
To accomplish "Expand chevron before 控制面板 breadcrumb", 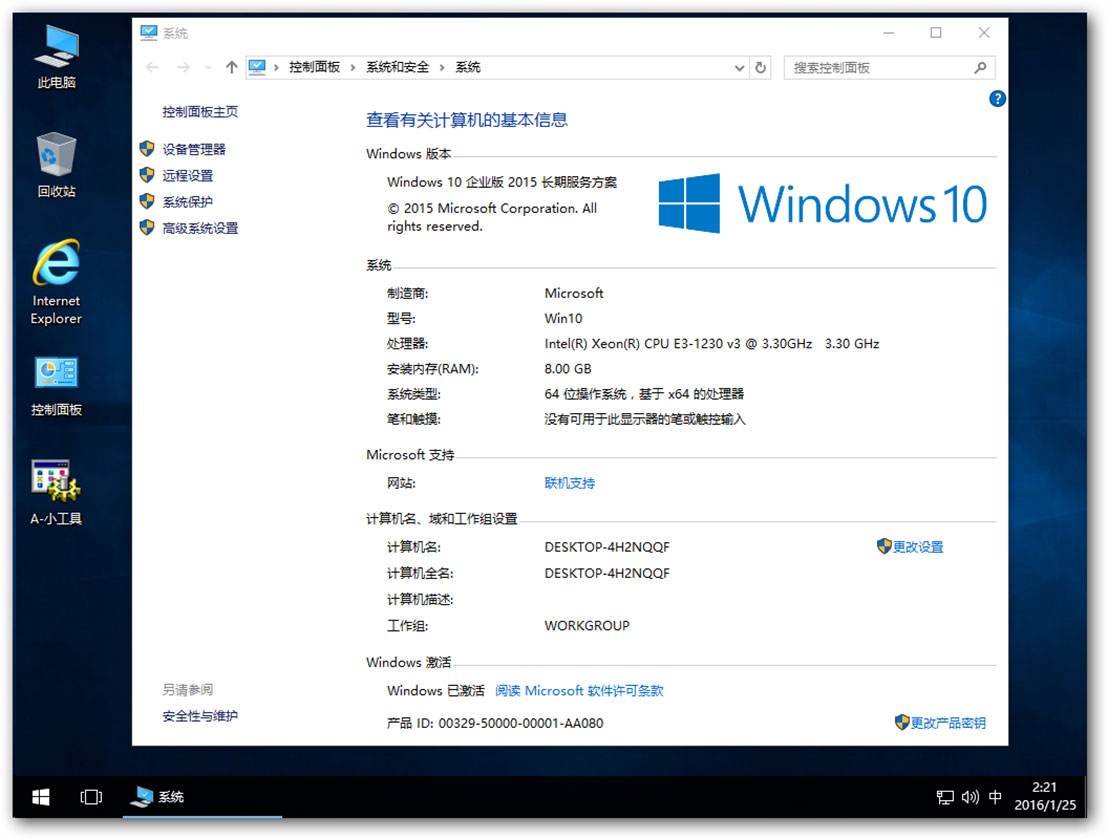I will pos(276,68).
